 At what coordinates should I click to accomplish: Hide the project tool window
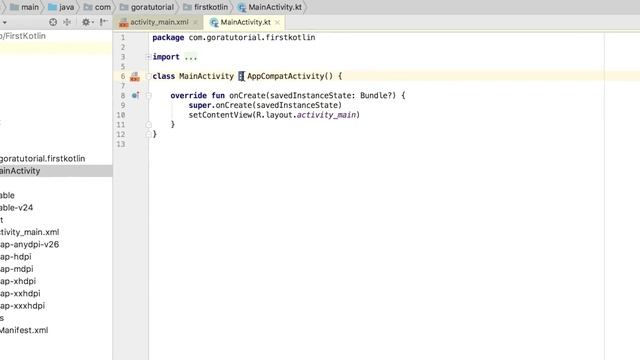click(x=104, y=22)
